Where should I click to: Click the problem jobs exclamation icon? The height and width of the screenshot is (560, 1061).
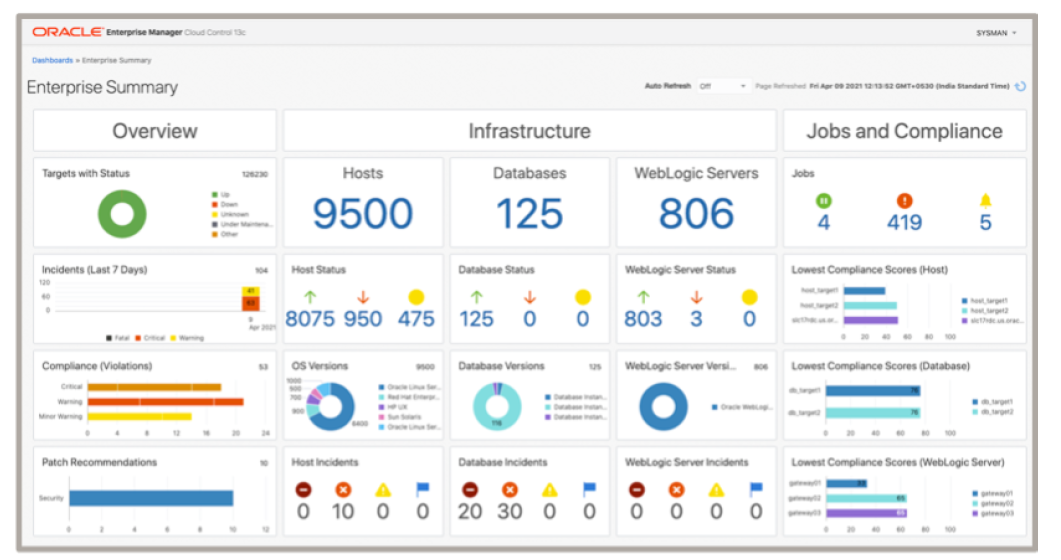pyautogui.click(x=905, y=201)
